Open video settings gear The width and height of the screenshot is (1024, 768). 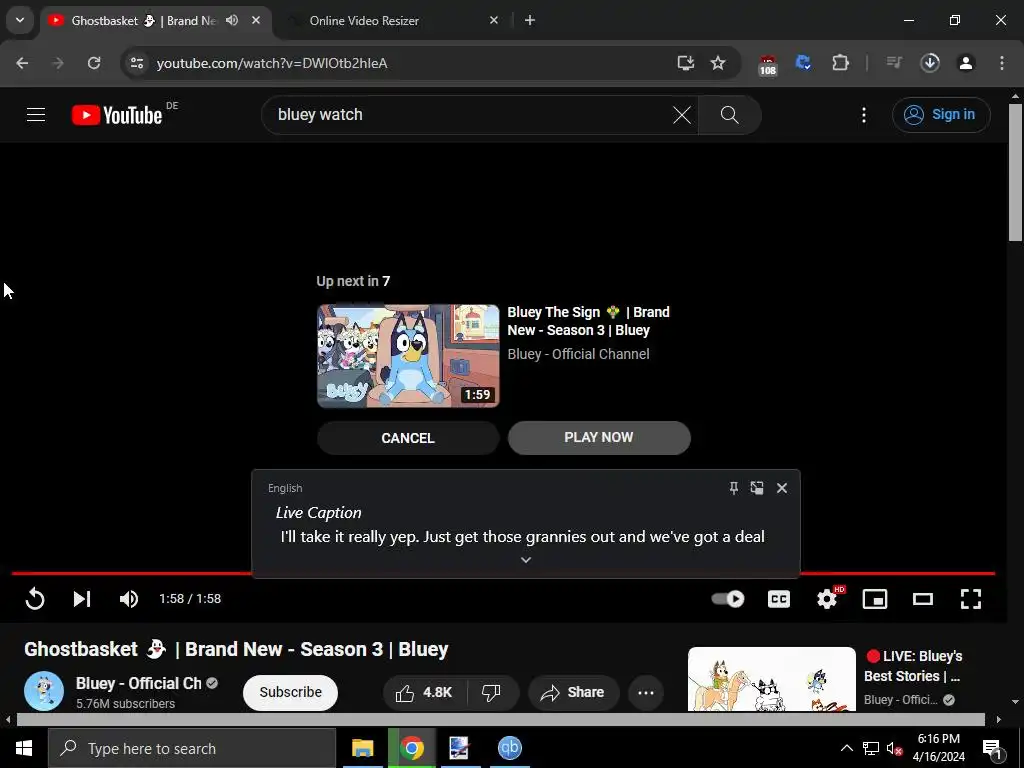[827, 599]
